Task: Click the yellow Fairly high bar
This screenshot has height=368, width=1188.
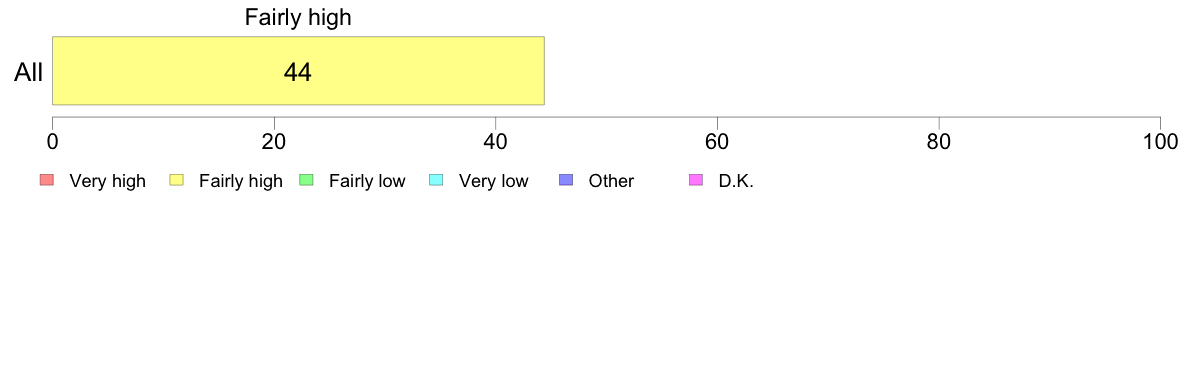Action: pyautogui.click(x=298, y=70)
